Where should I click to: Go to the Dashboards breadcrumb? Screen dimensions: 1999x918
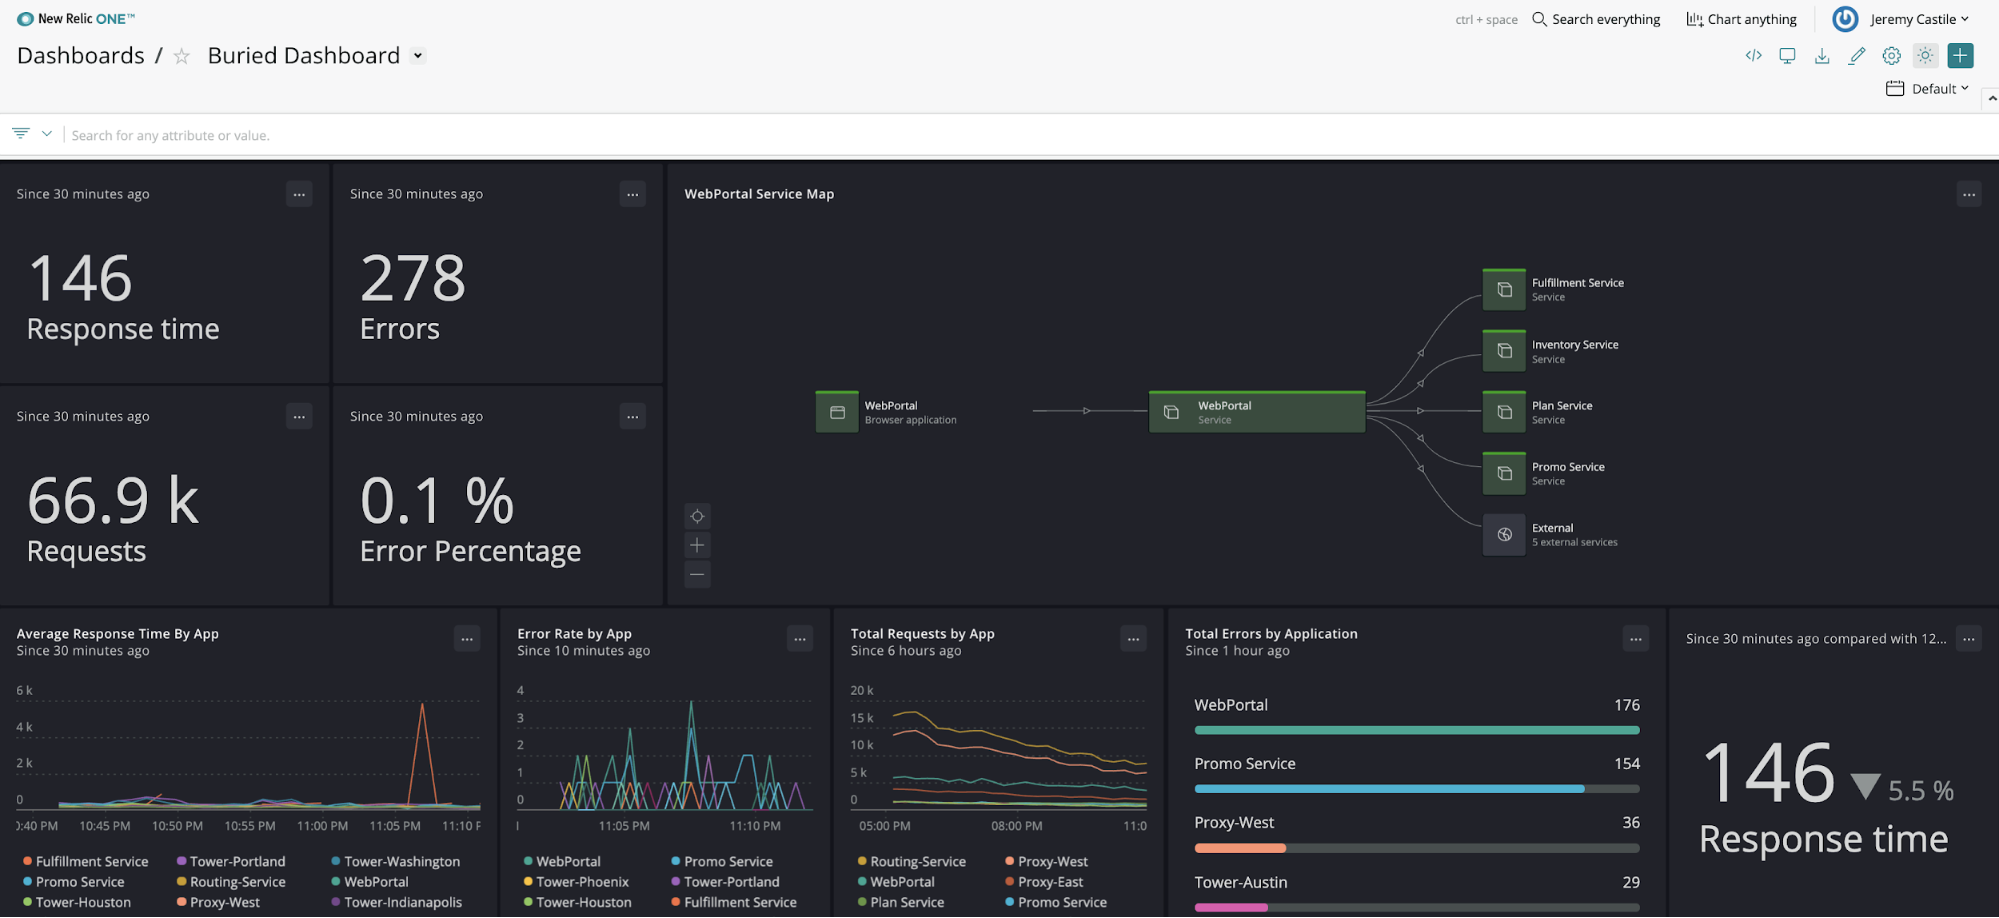(81, 56)
